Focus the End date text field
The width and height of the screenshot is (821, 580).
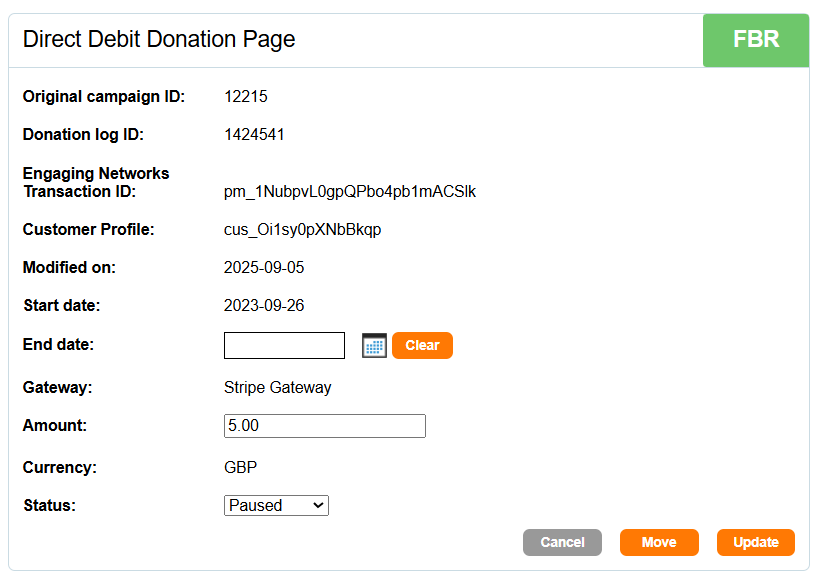pyautogui.click(x=284, y=346)
